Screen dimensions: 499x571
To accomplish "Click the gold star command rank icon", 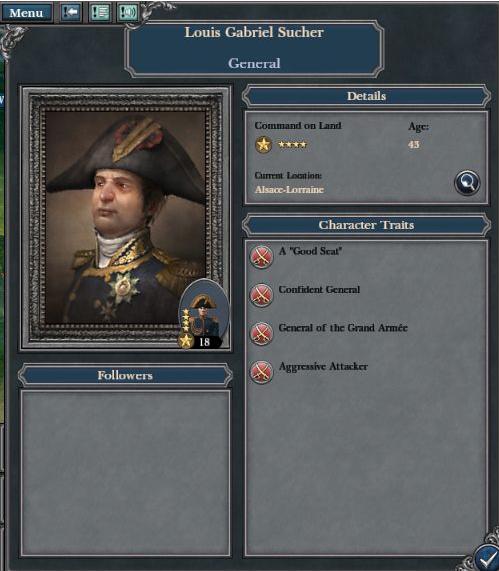I will click(263, 145).
